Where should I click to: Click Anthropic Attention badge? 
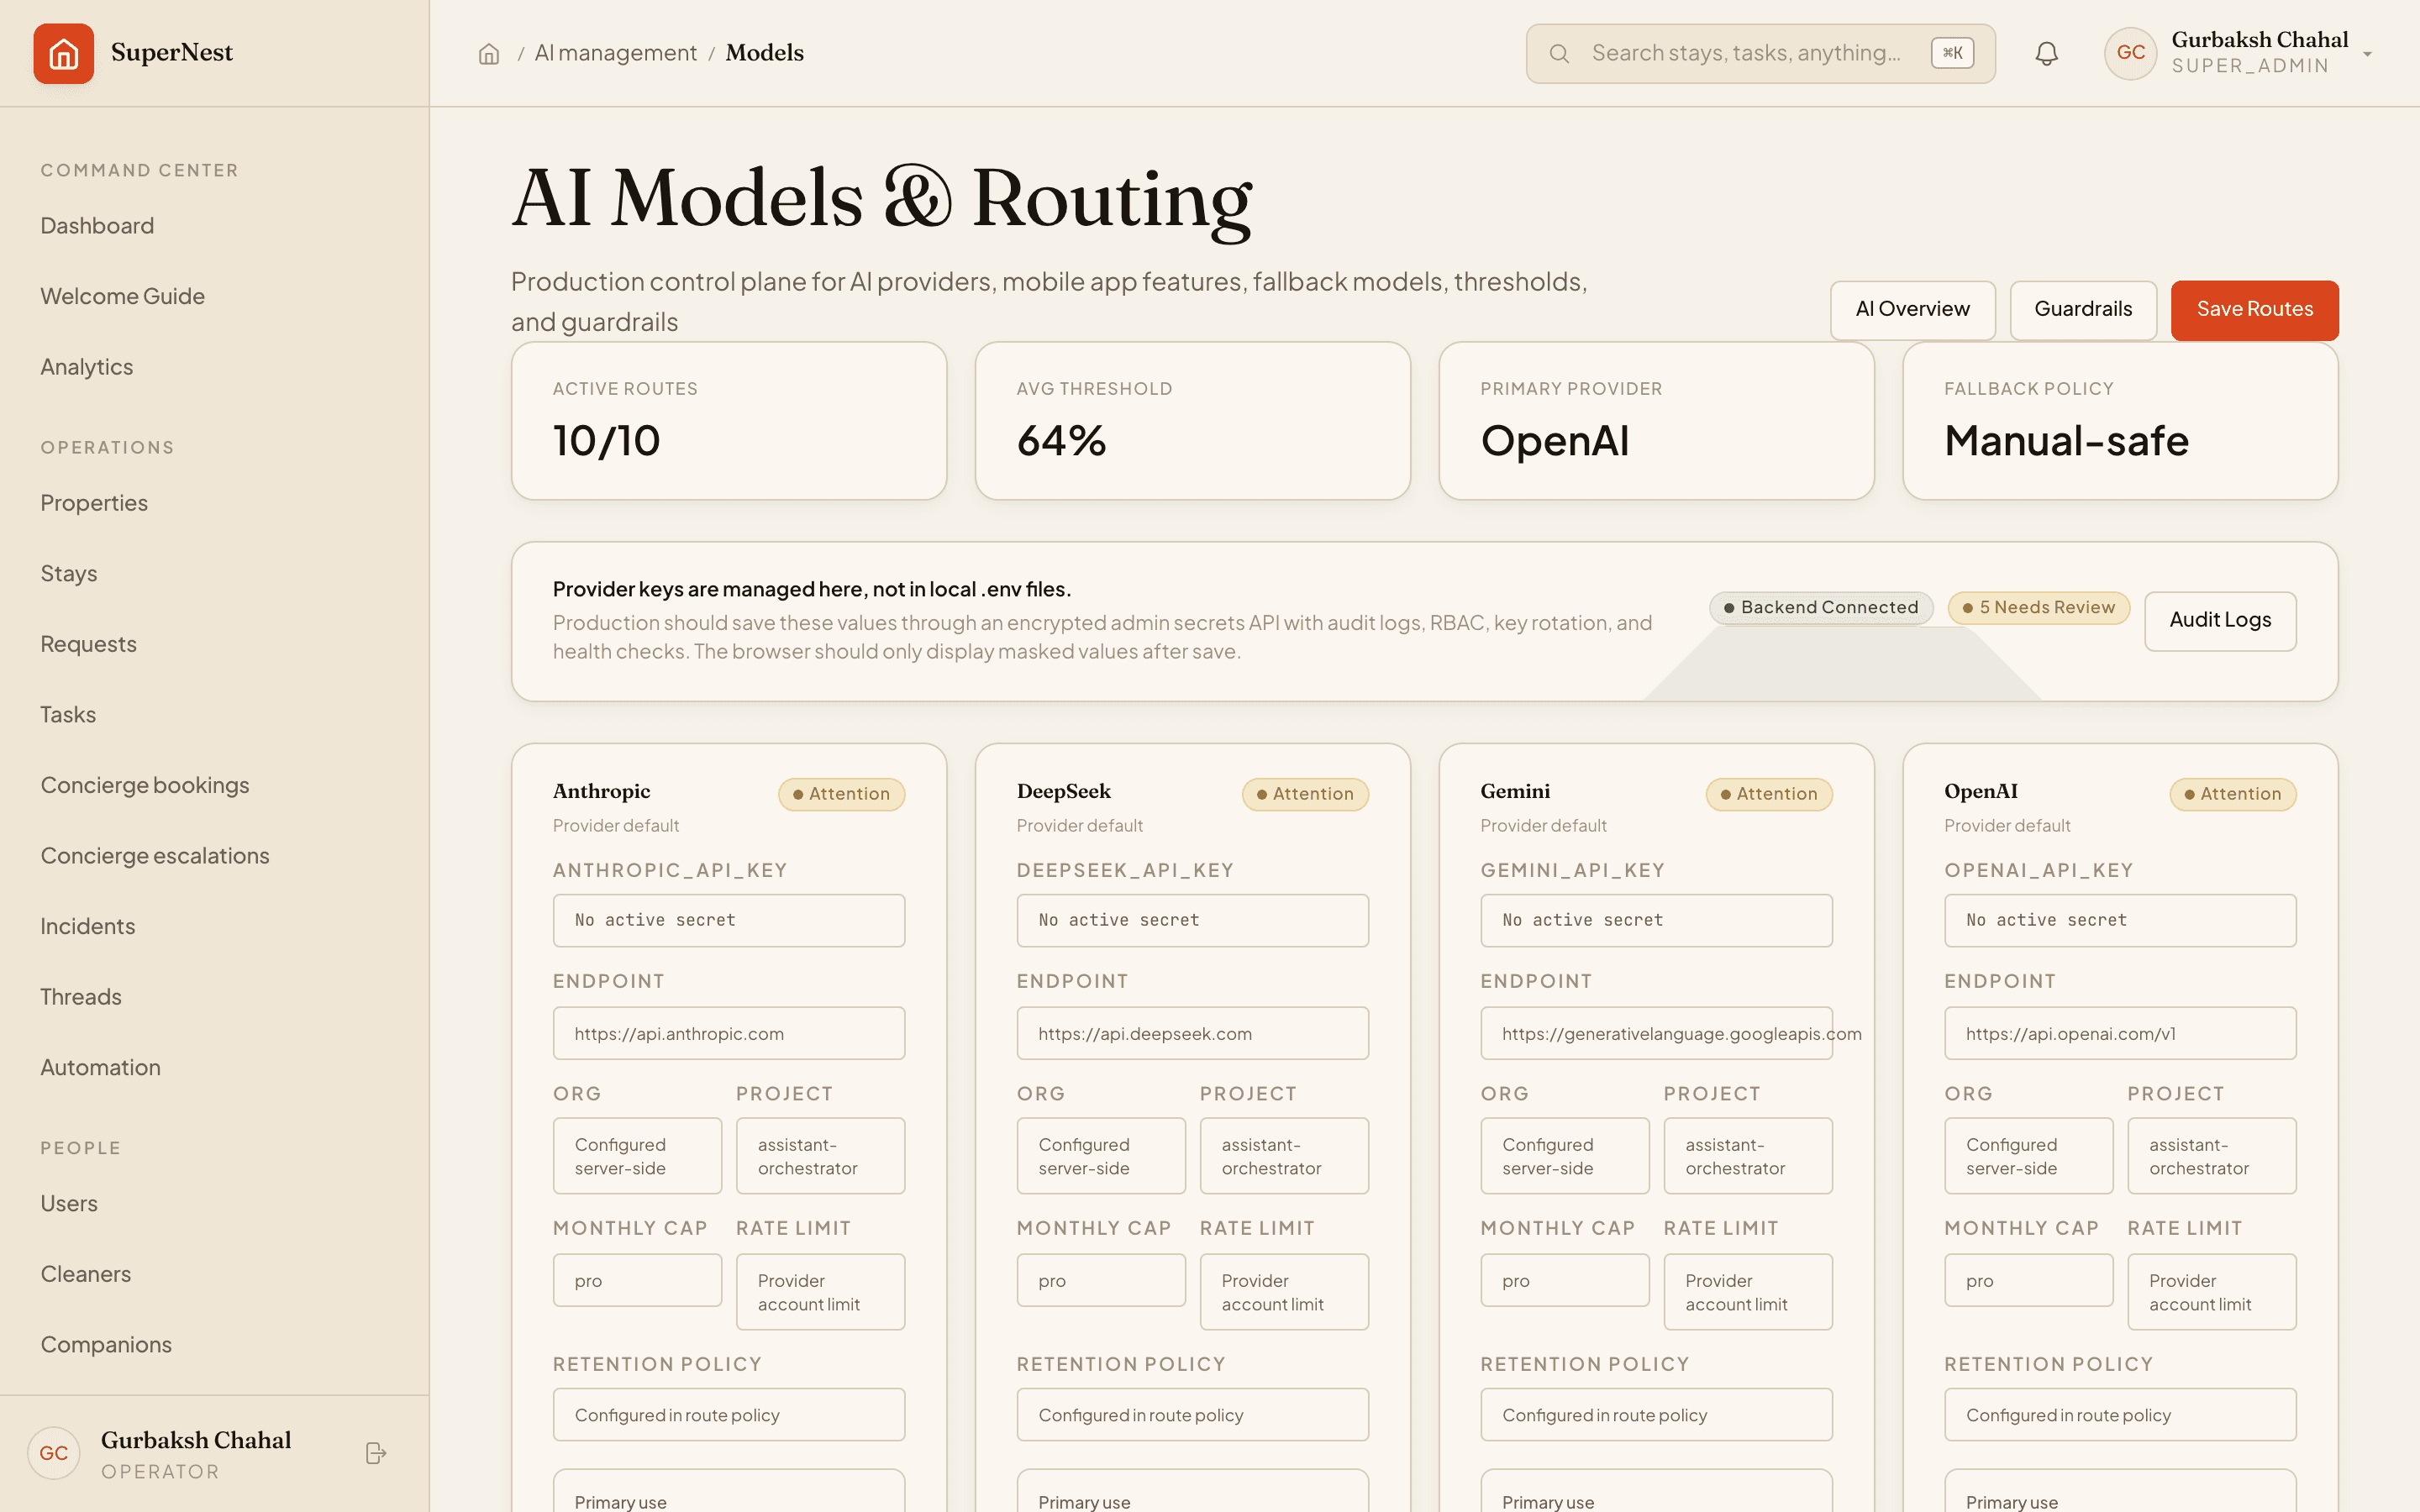841,794
